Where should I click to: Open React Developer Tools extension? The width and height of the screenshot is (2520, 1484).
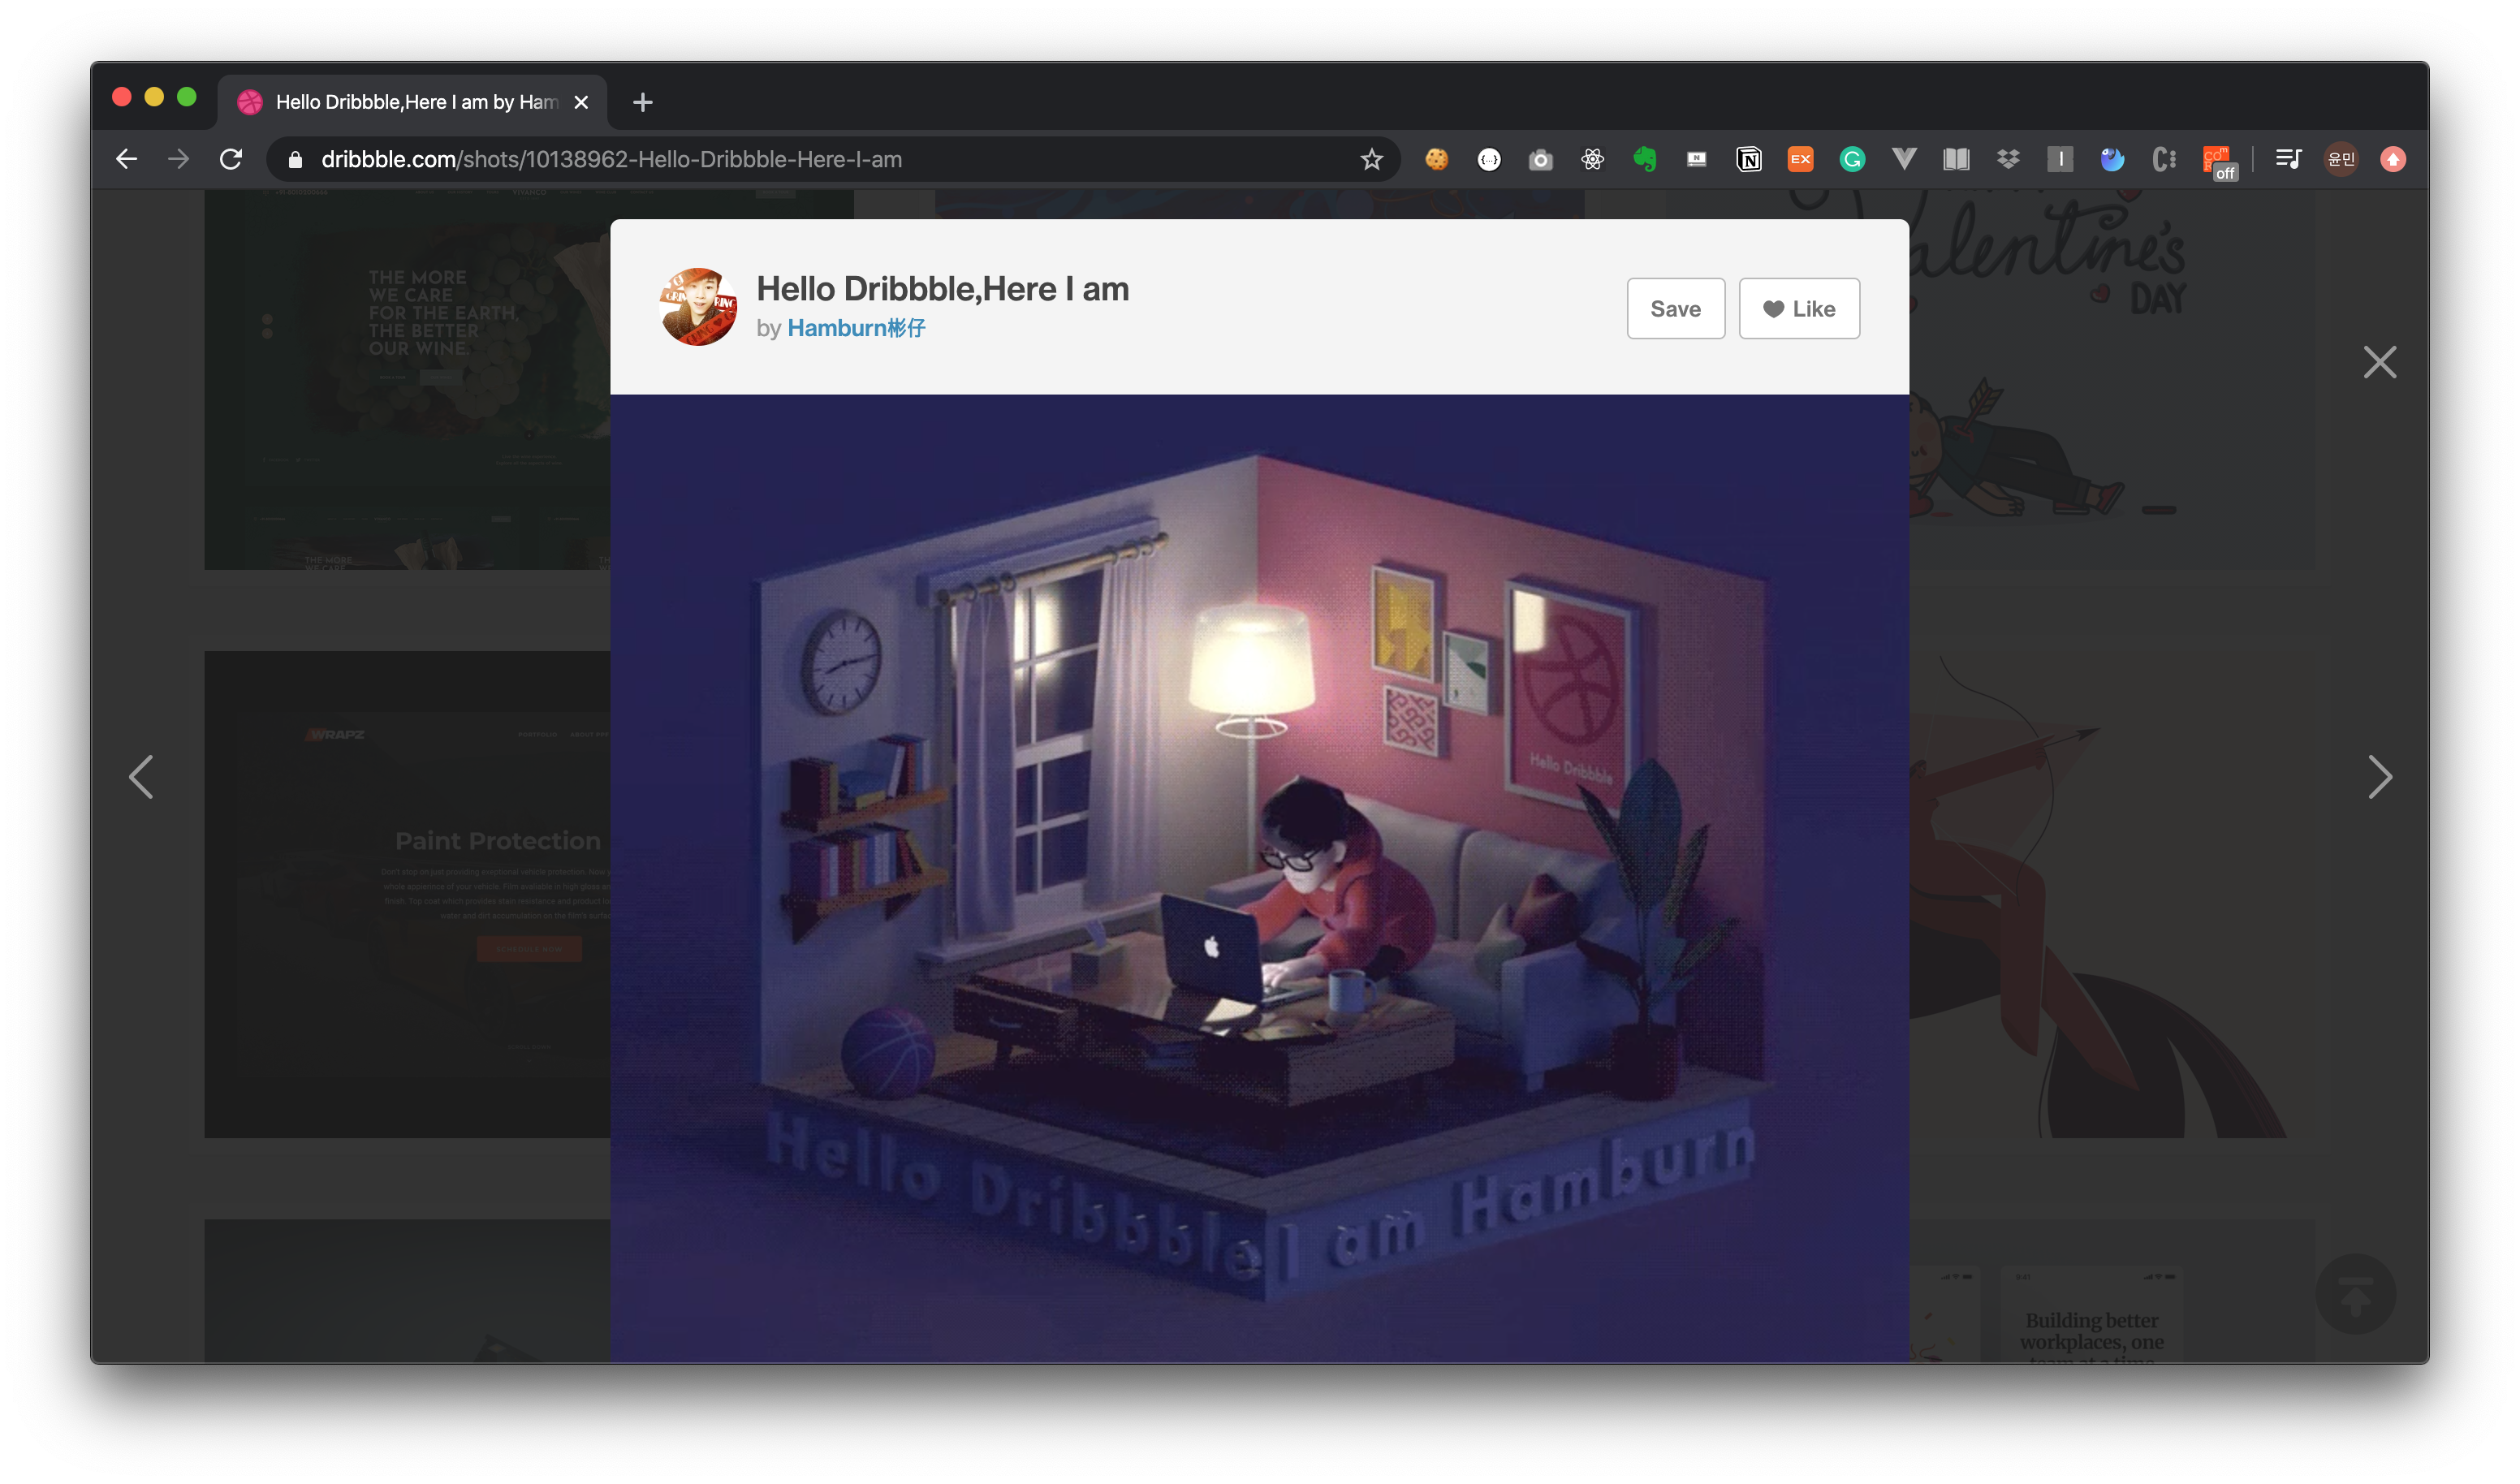[1592, 159]
